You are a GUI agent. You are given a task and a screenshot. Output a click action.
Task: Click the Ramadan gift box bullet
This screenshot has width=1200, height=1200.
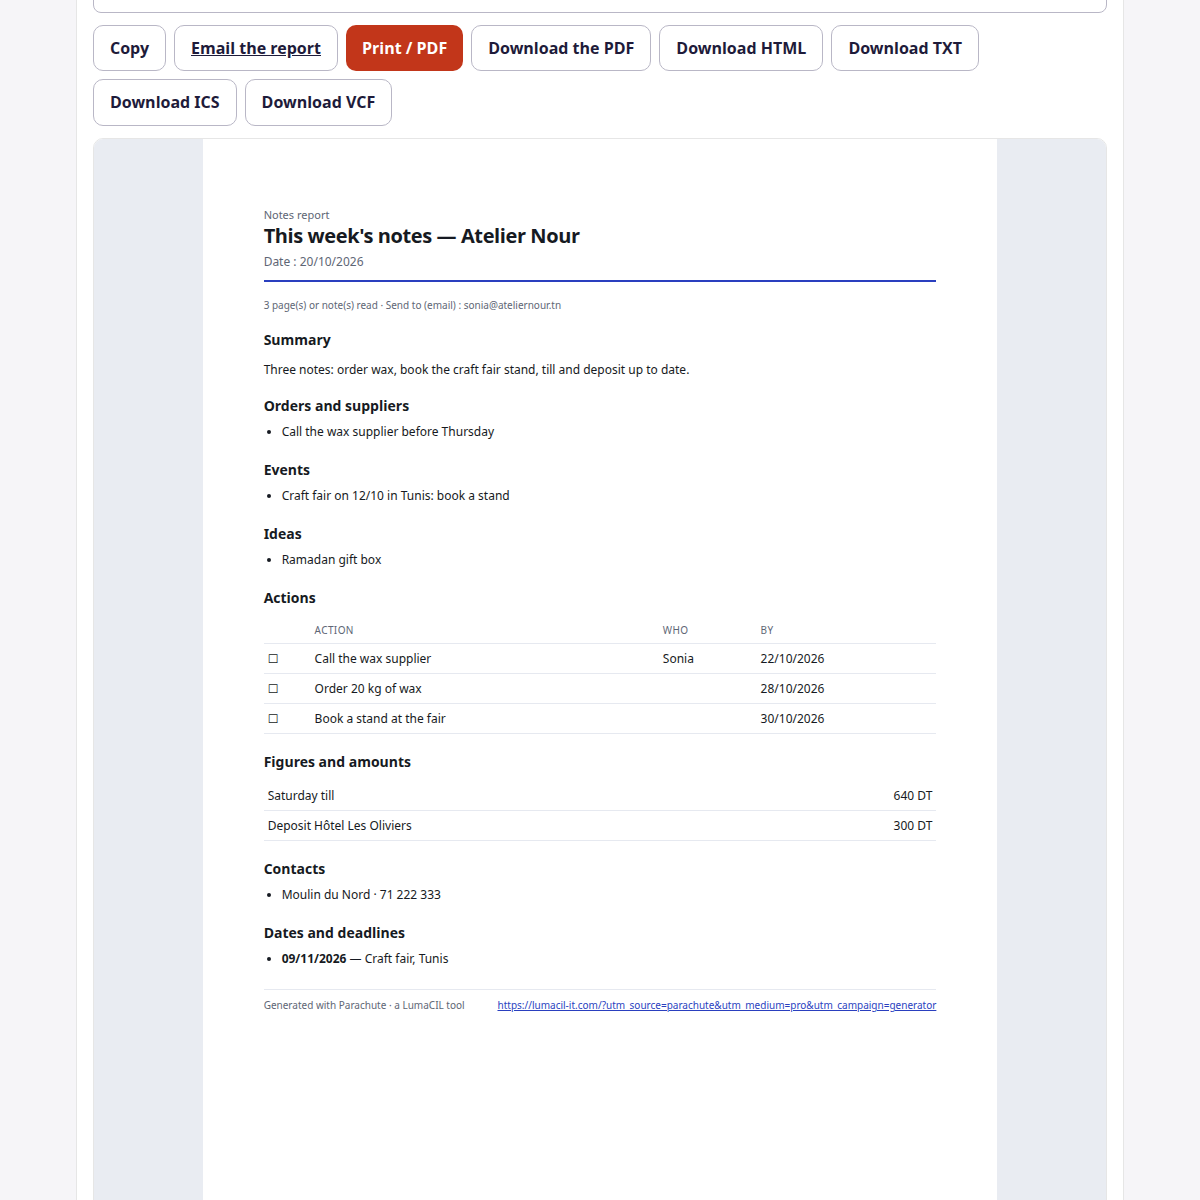(332, 560)
